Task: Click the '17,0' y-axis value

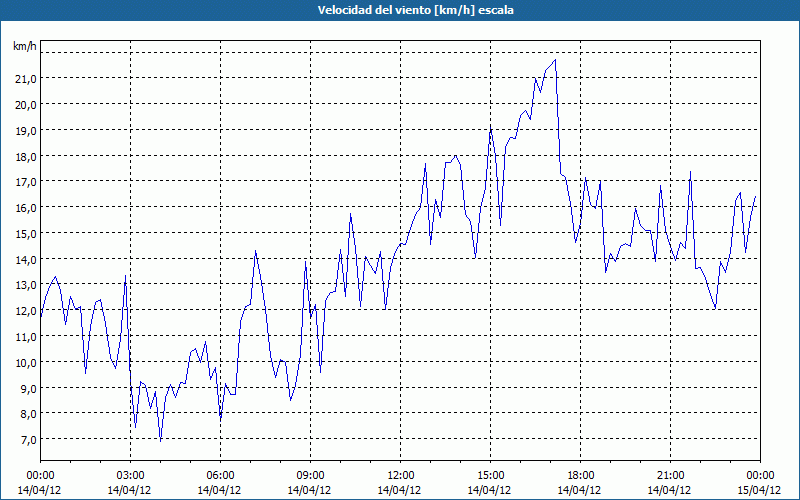Action: [x=26, y=182]
